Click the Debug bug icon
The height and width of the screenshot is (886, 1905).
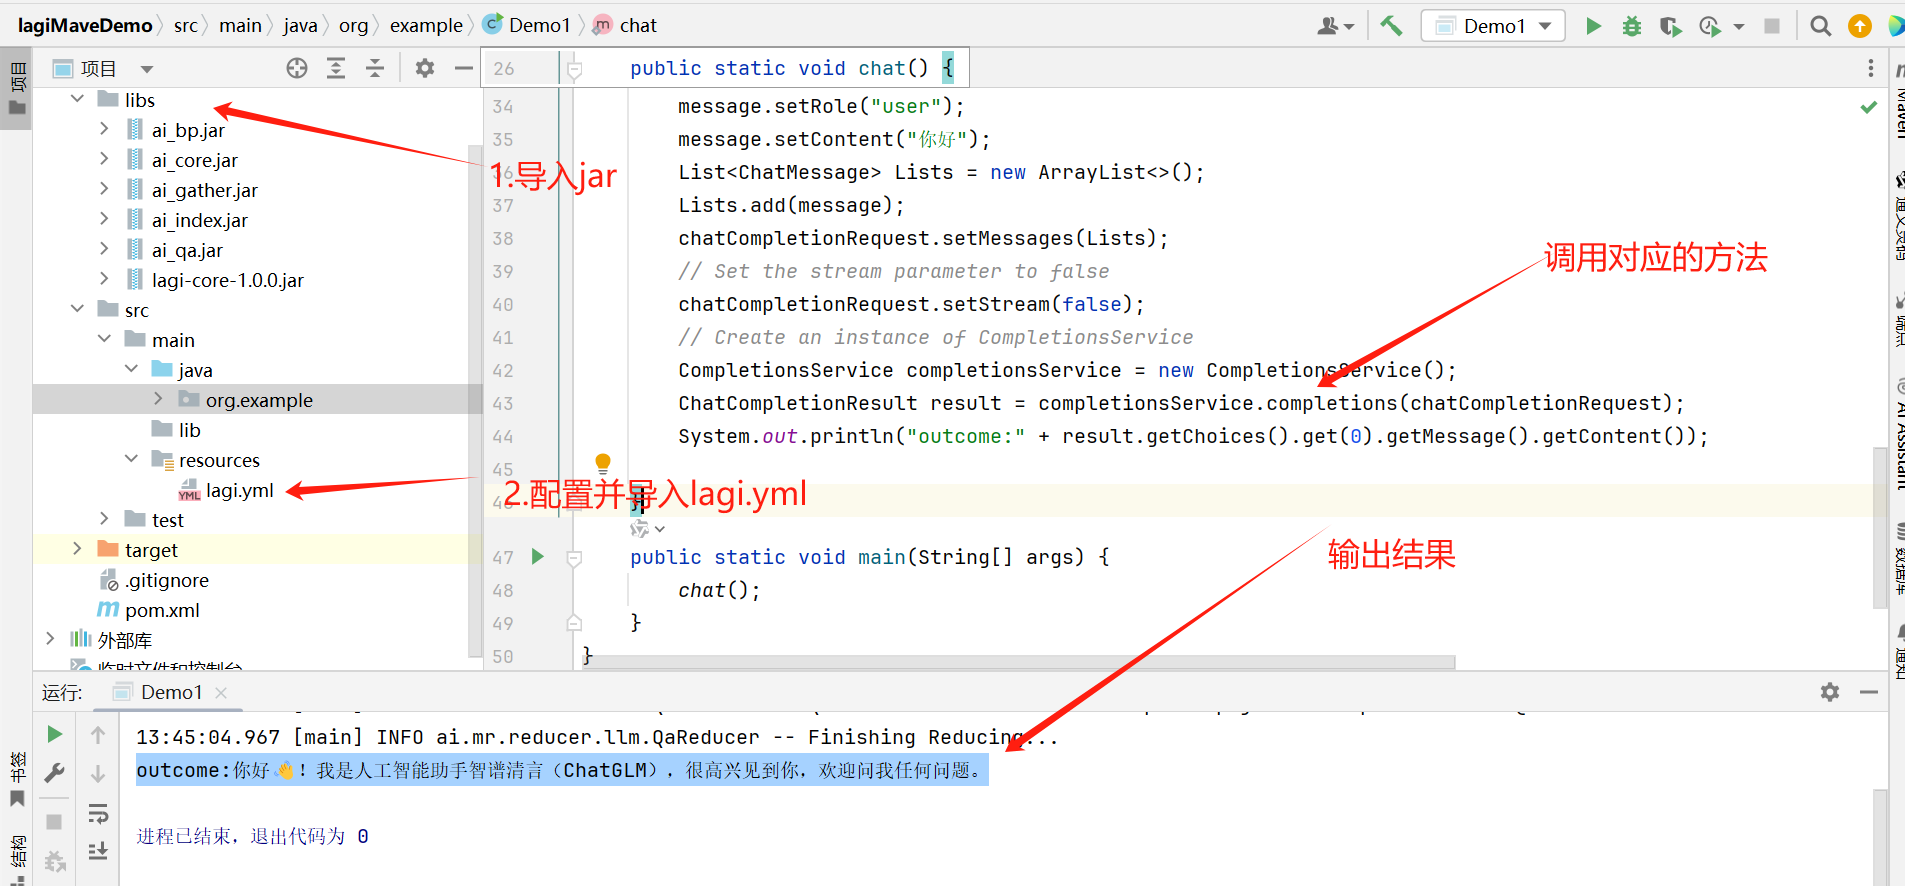click(1632, 26)
